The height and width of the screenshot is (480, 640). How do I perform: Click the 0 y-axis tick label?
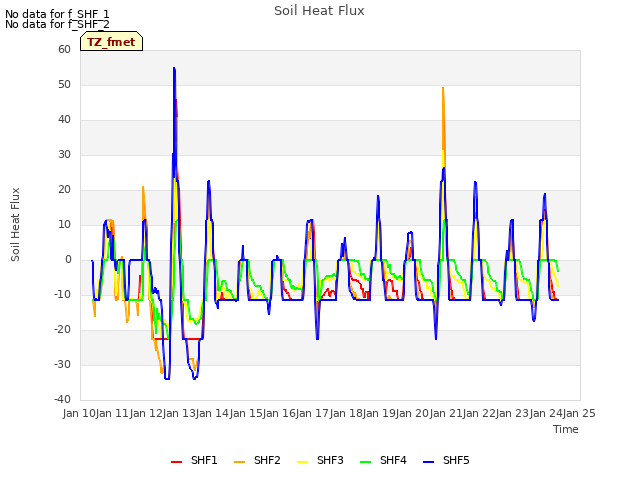click(68, 260)
